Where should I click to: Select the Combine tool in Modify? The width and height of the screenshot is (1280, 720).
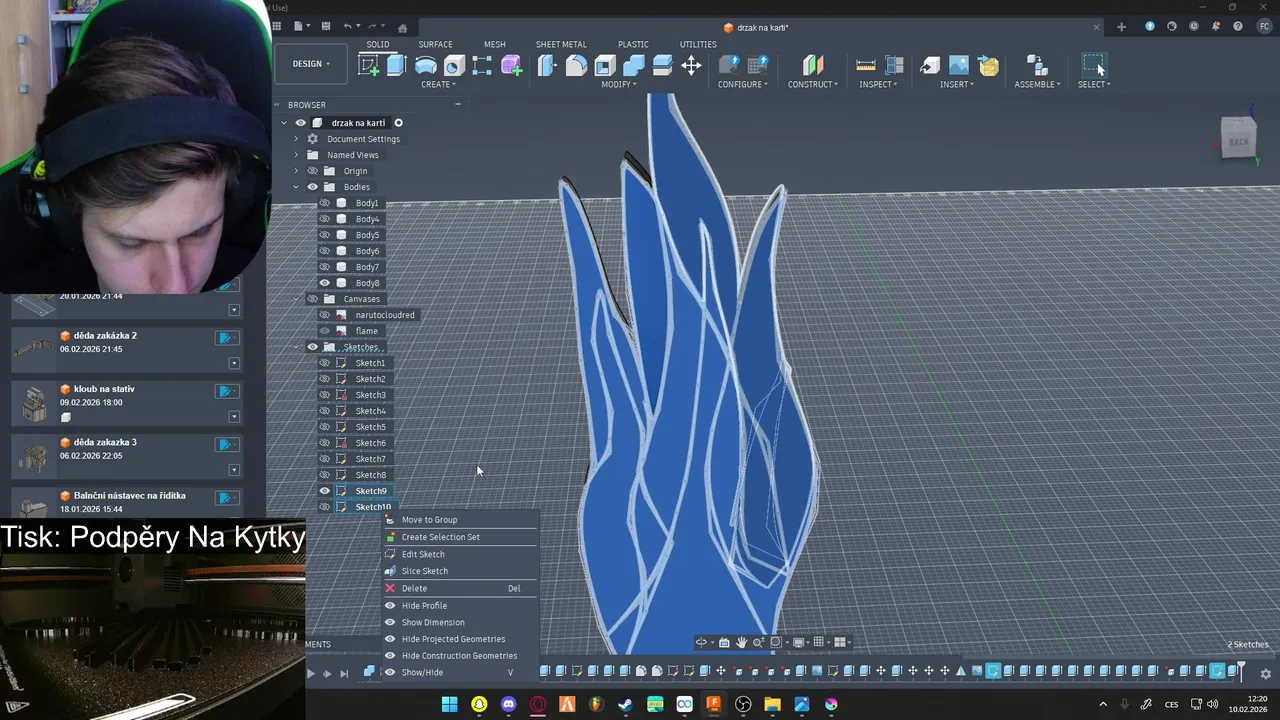tap(634, 66)
